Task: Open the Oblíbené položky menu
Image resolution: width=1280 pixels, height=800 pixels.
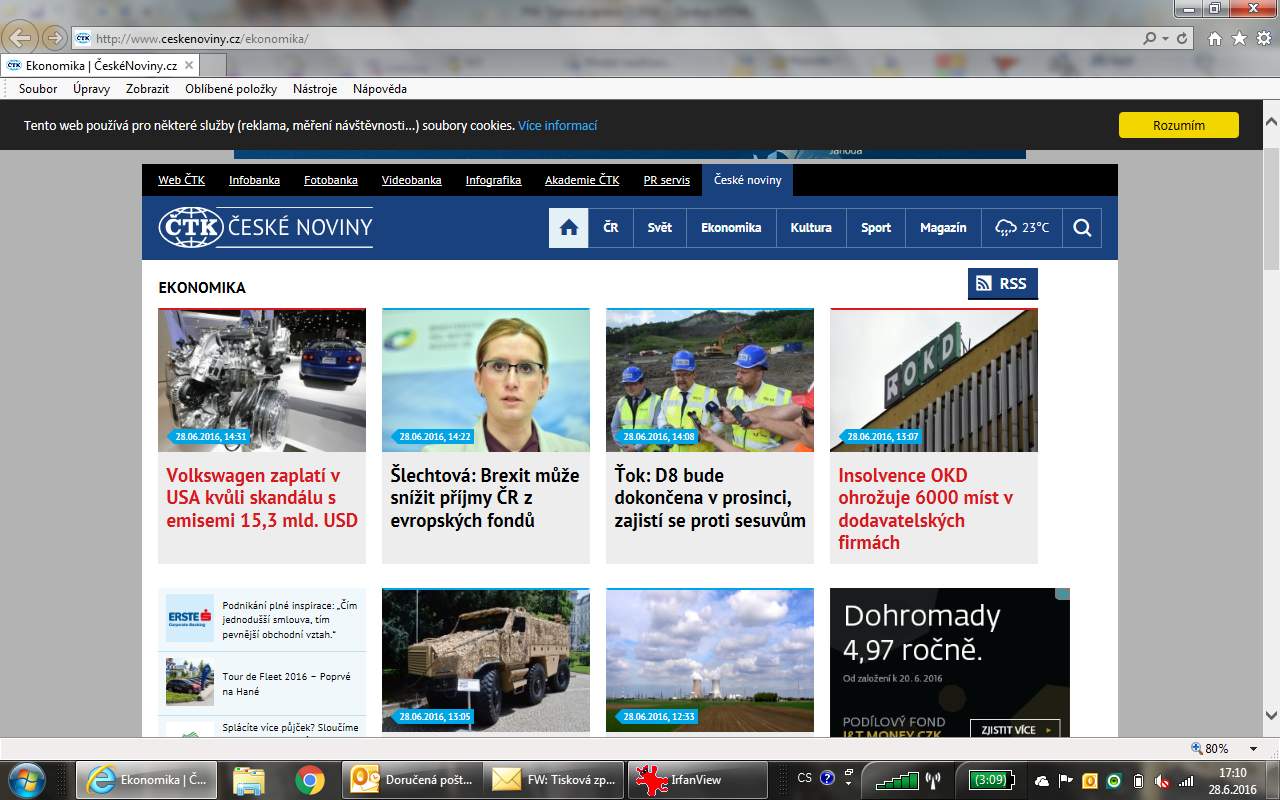Action: point(231,89)
